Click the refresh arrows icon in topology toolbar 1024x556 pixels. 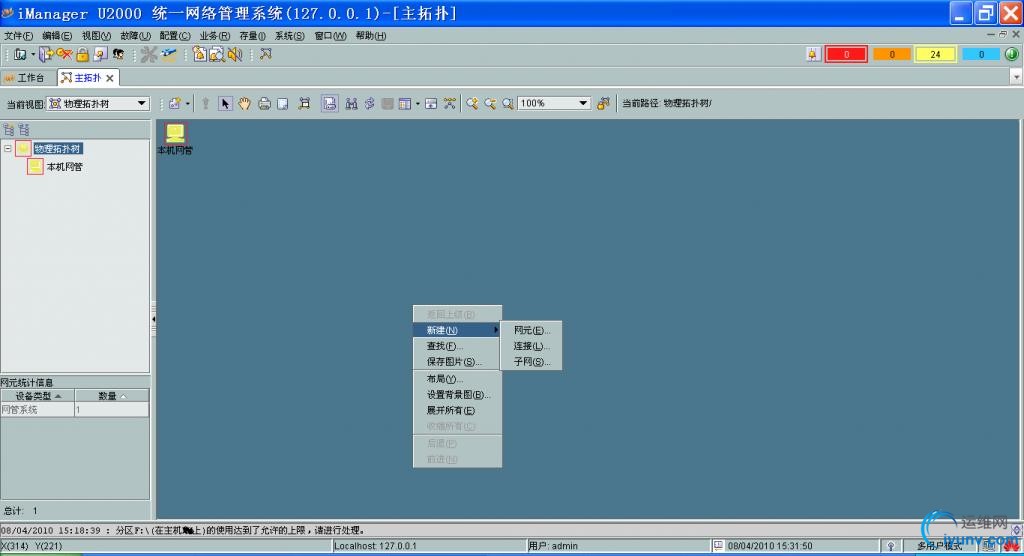click(370, 103)
